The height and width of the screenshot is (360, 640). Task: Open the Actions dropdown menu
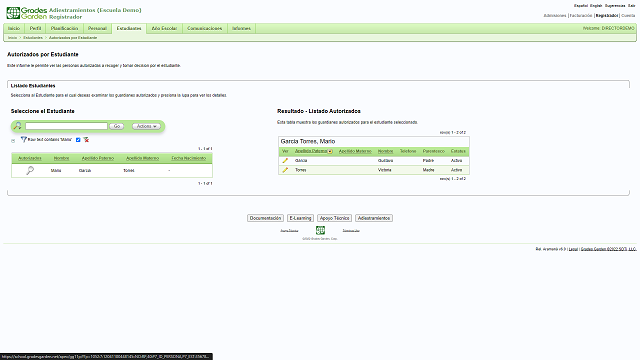click(146, 126)
